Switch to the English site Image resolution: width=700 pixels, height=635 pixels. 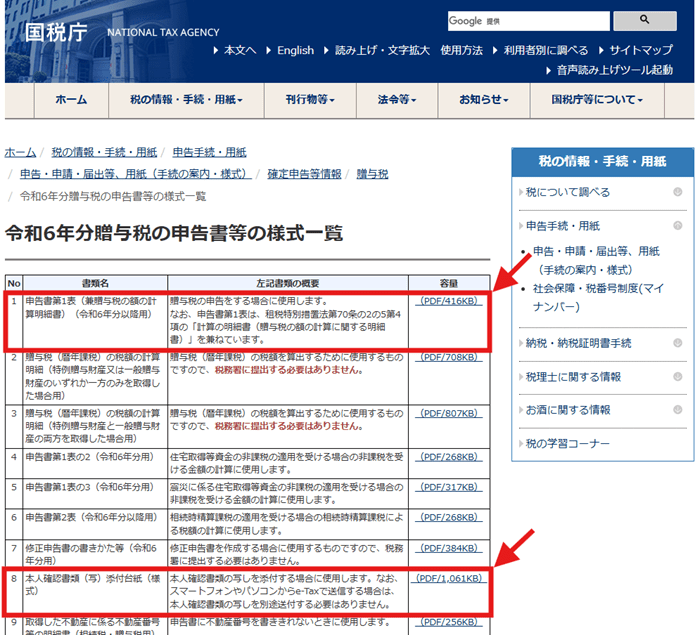295,50
